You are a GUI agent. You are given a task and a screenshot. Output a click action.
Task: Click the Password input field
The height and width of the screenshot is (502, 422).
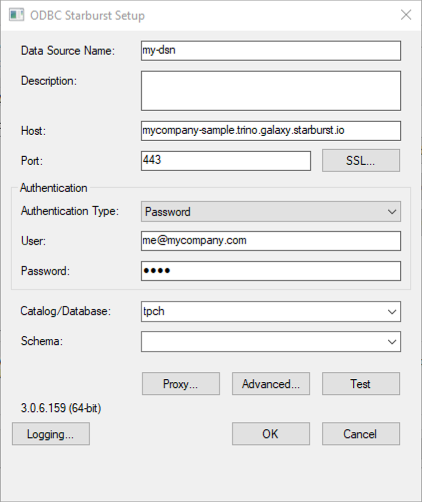271,271
